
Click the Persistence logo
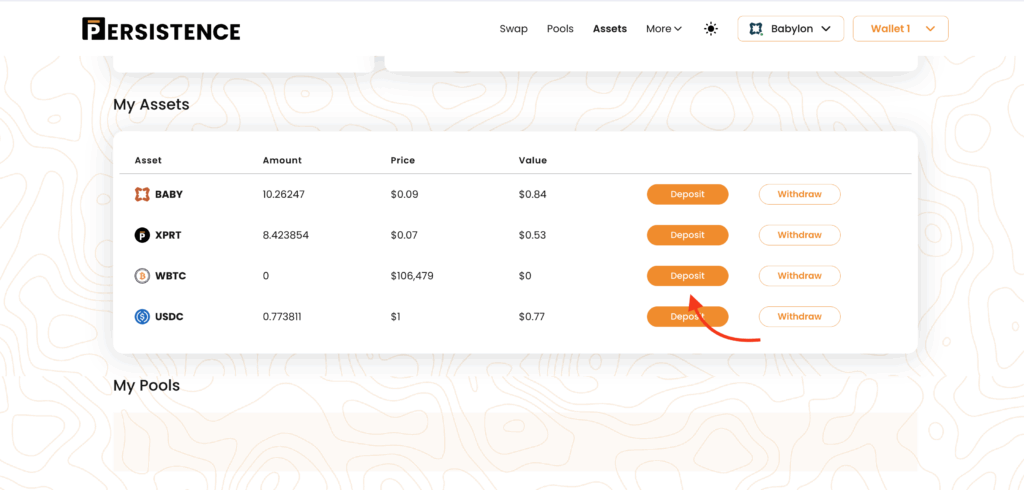161,29
